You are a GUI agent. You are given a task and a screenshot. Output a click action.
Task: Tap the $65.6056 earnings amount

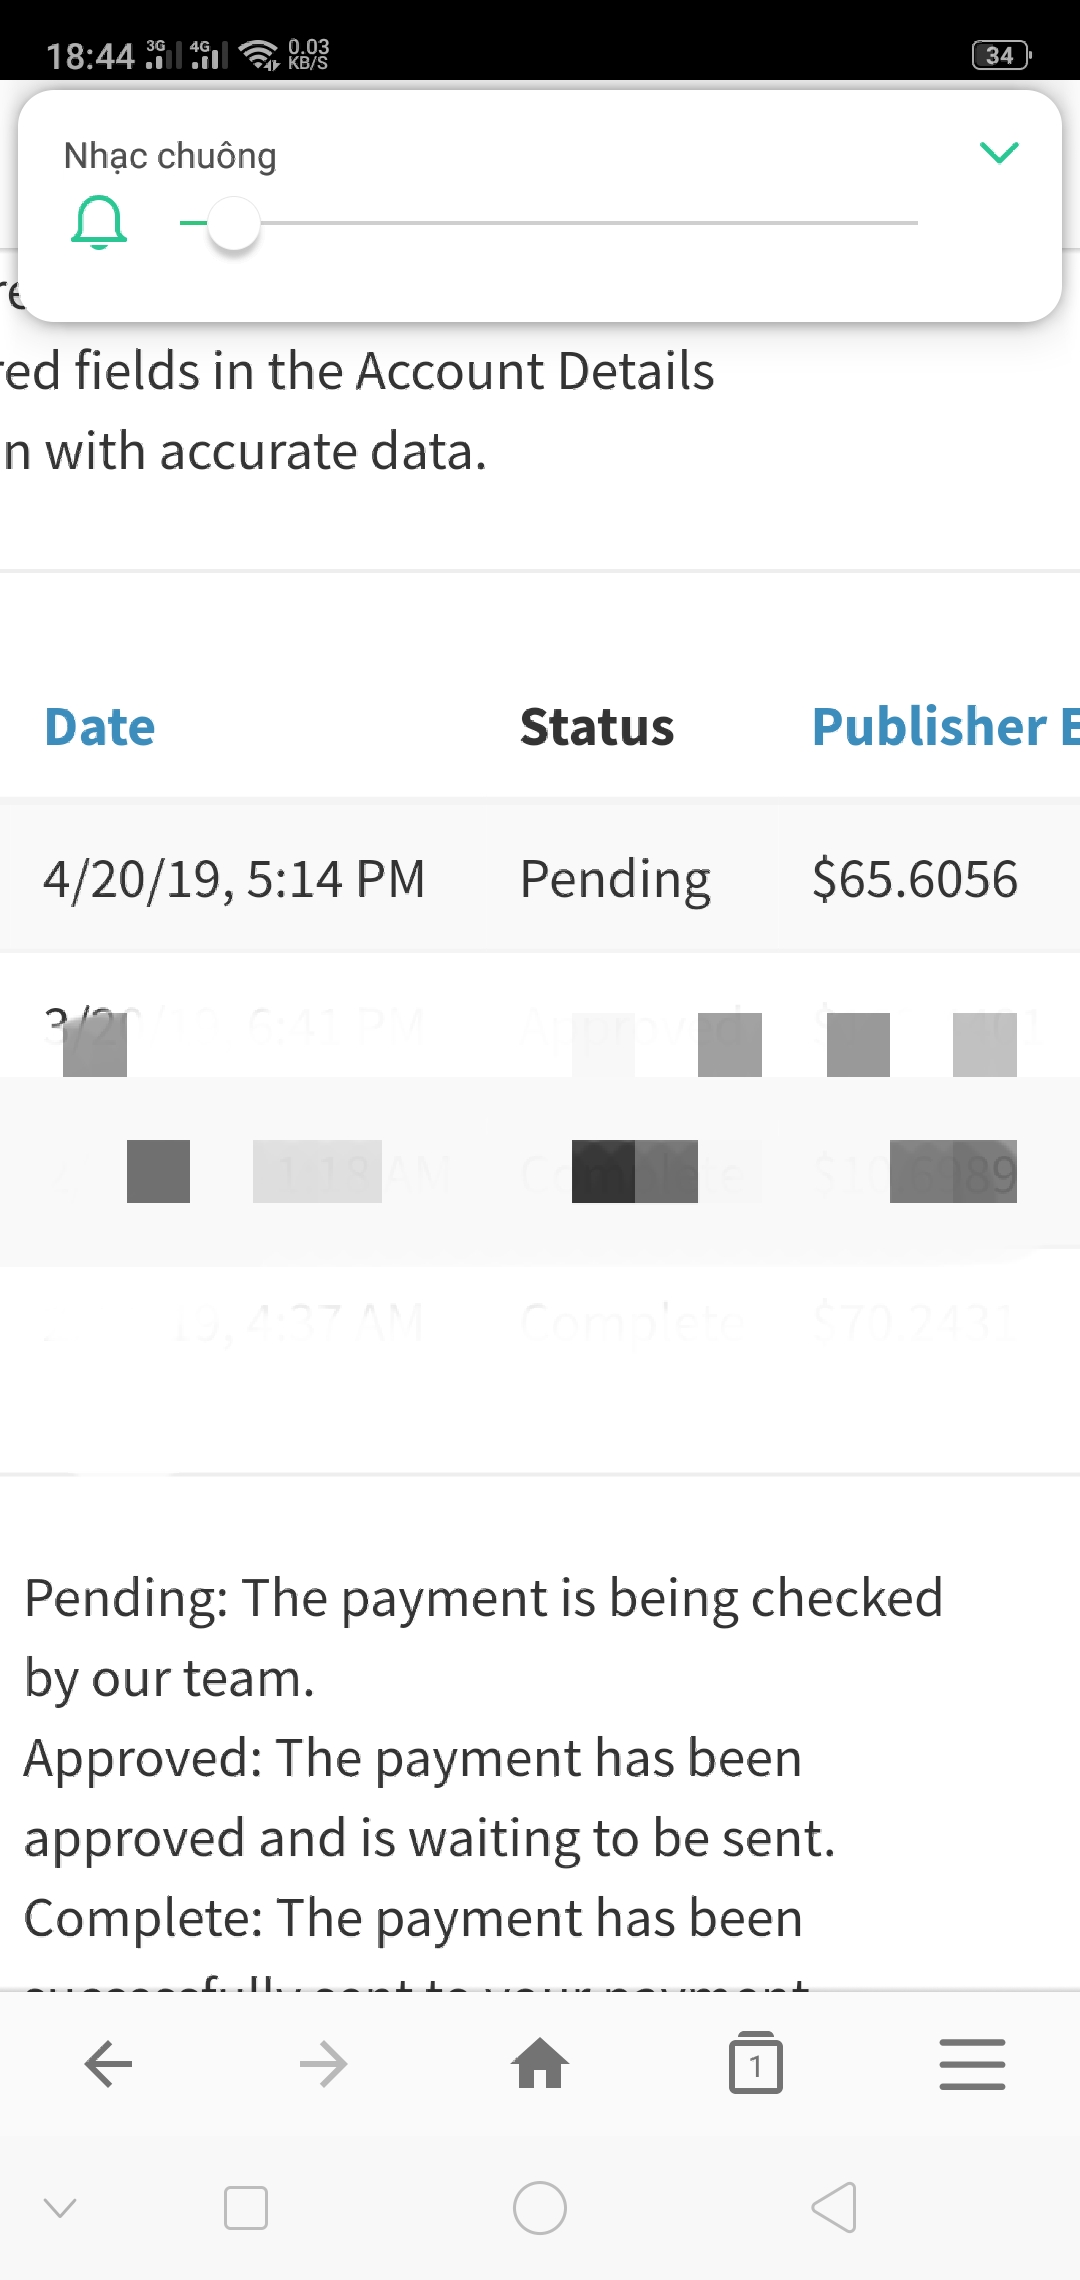pos(914,879)
